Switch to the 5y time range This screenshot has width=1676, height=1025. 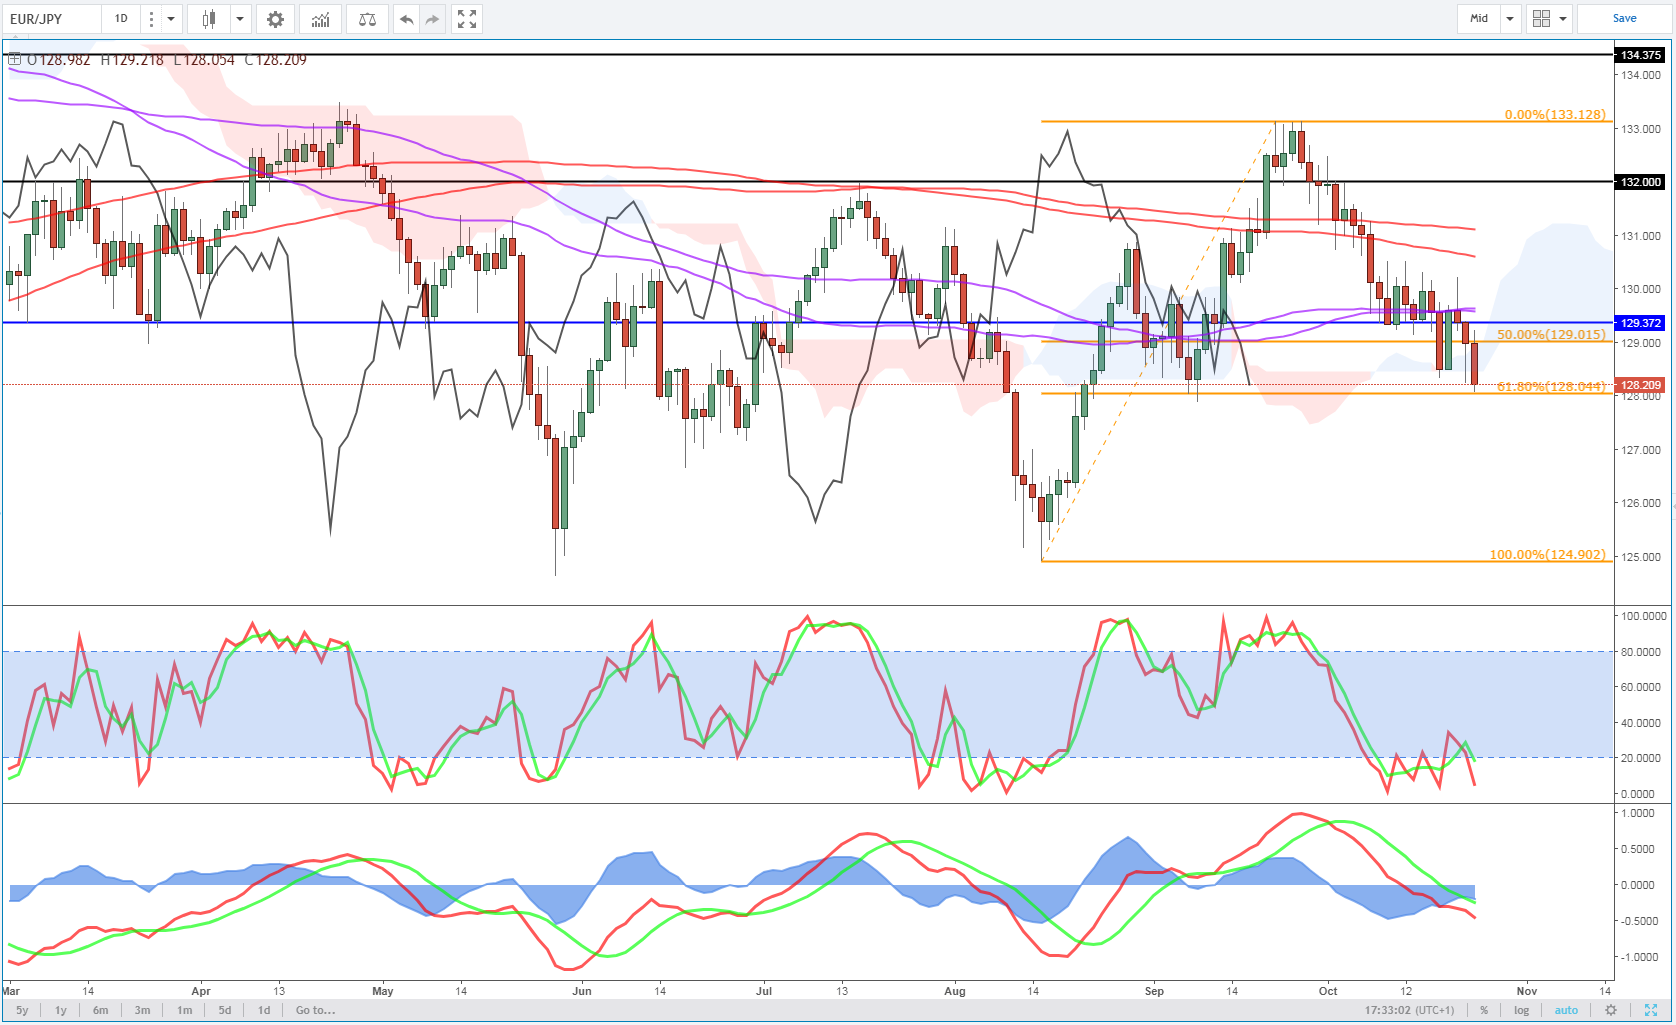22,1010
